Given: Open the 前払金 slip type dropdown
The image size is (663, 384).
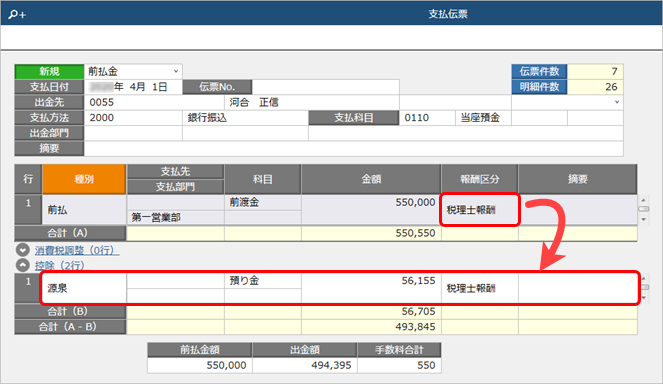Looking at the screenshot, I should pos(176,71).
